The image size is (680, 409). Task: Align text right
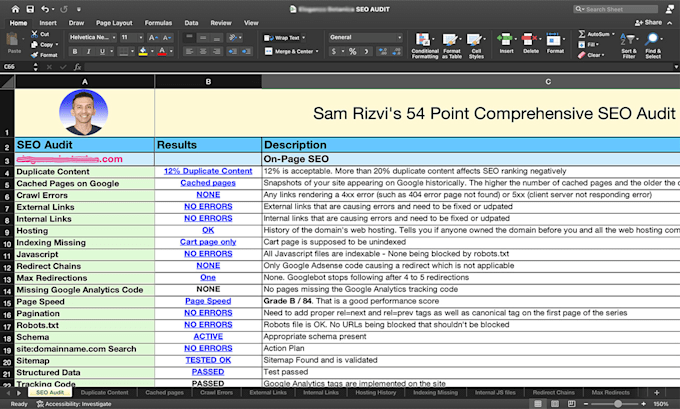pyautogui.click(x=216, y=52)
